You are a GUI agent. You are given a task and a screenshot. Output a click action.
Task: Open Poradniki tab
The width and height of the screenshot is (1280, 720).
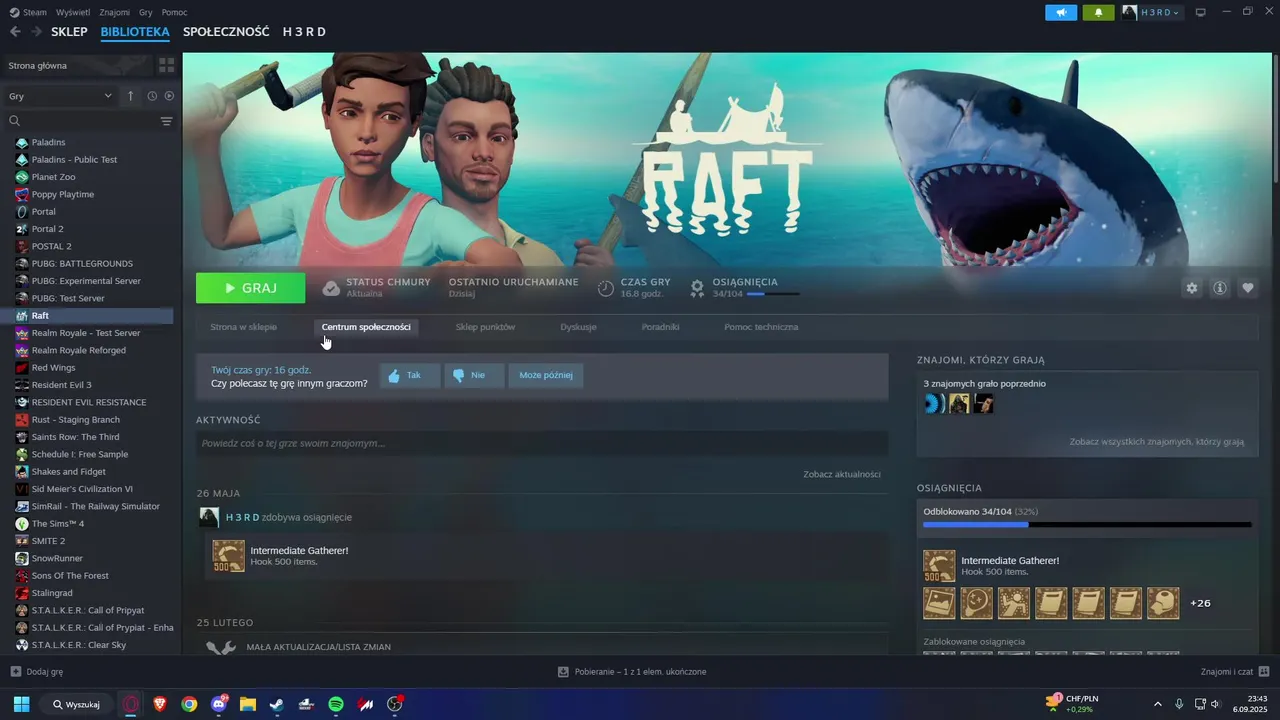(660, 327)
